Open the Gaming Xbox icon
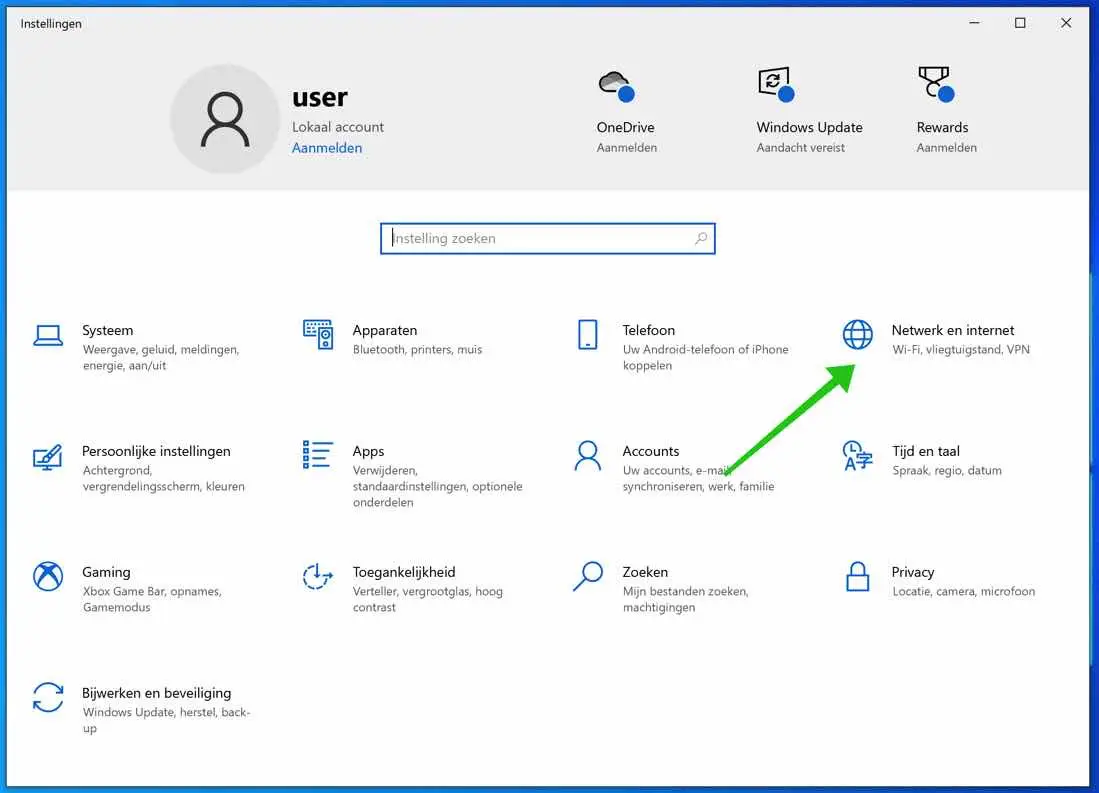This screenshot has height=793, width=1099. (x=48, y=576)
